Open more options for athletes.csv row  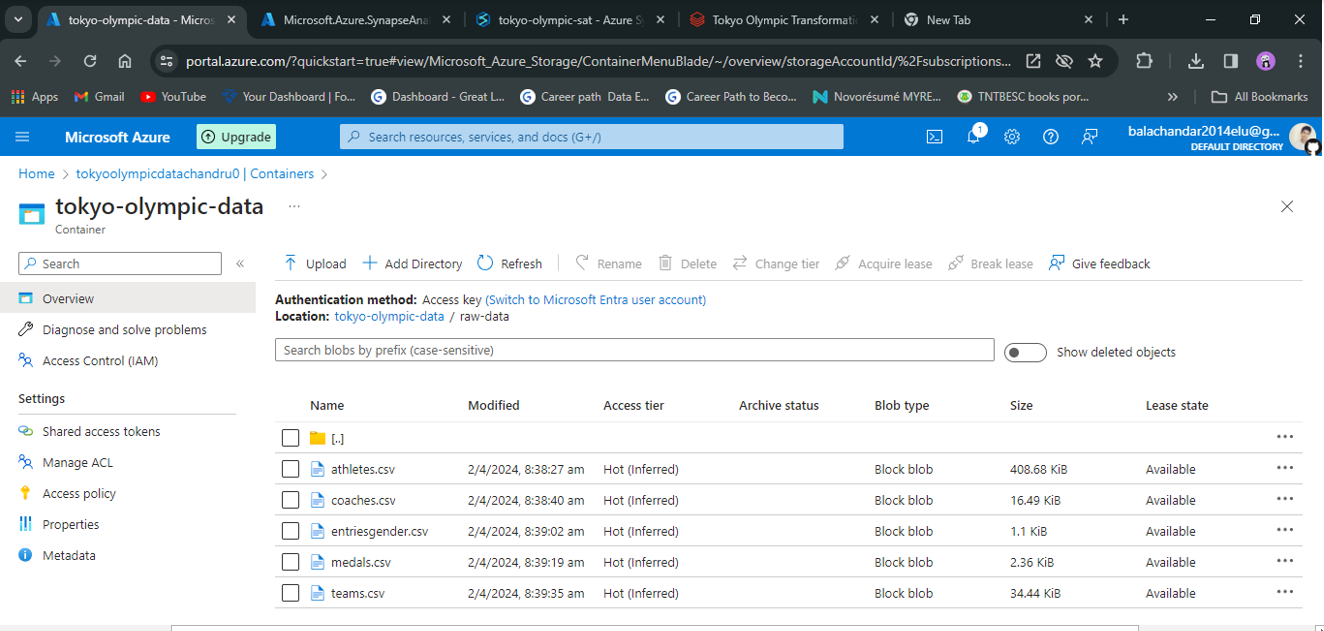[x=1285, y=468]
